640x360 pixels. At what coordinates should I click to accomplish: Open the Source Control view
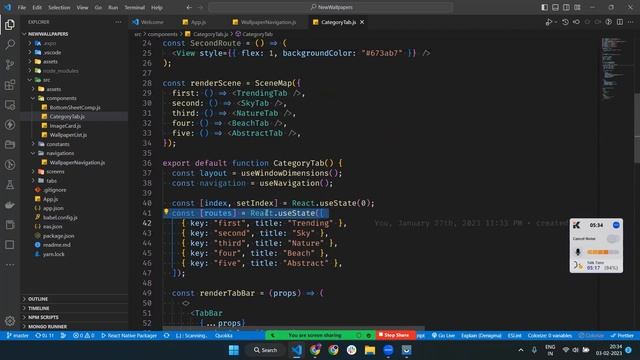coord(10,64)
